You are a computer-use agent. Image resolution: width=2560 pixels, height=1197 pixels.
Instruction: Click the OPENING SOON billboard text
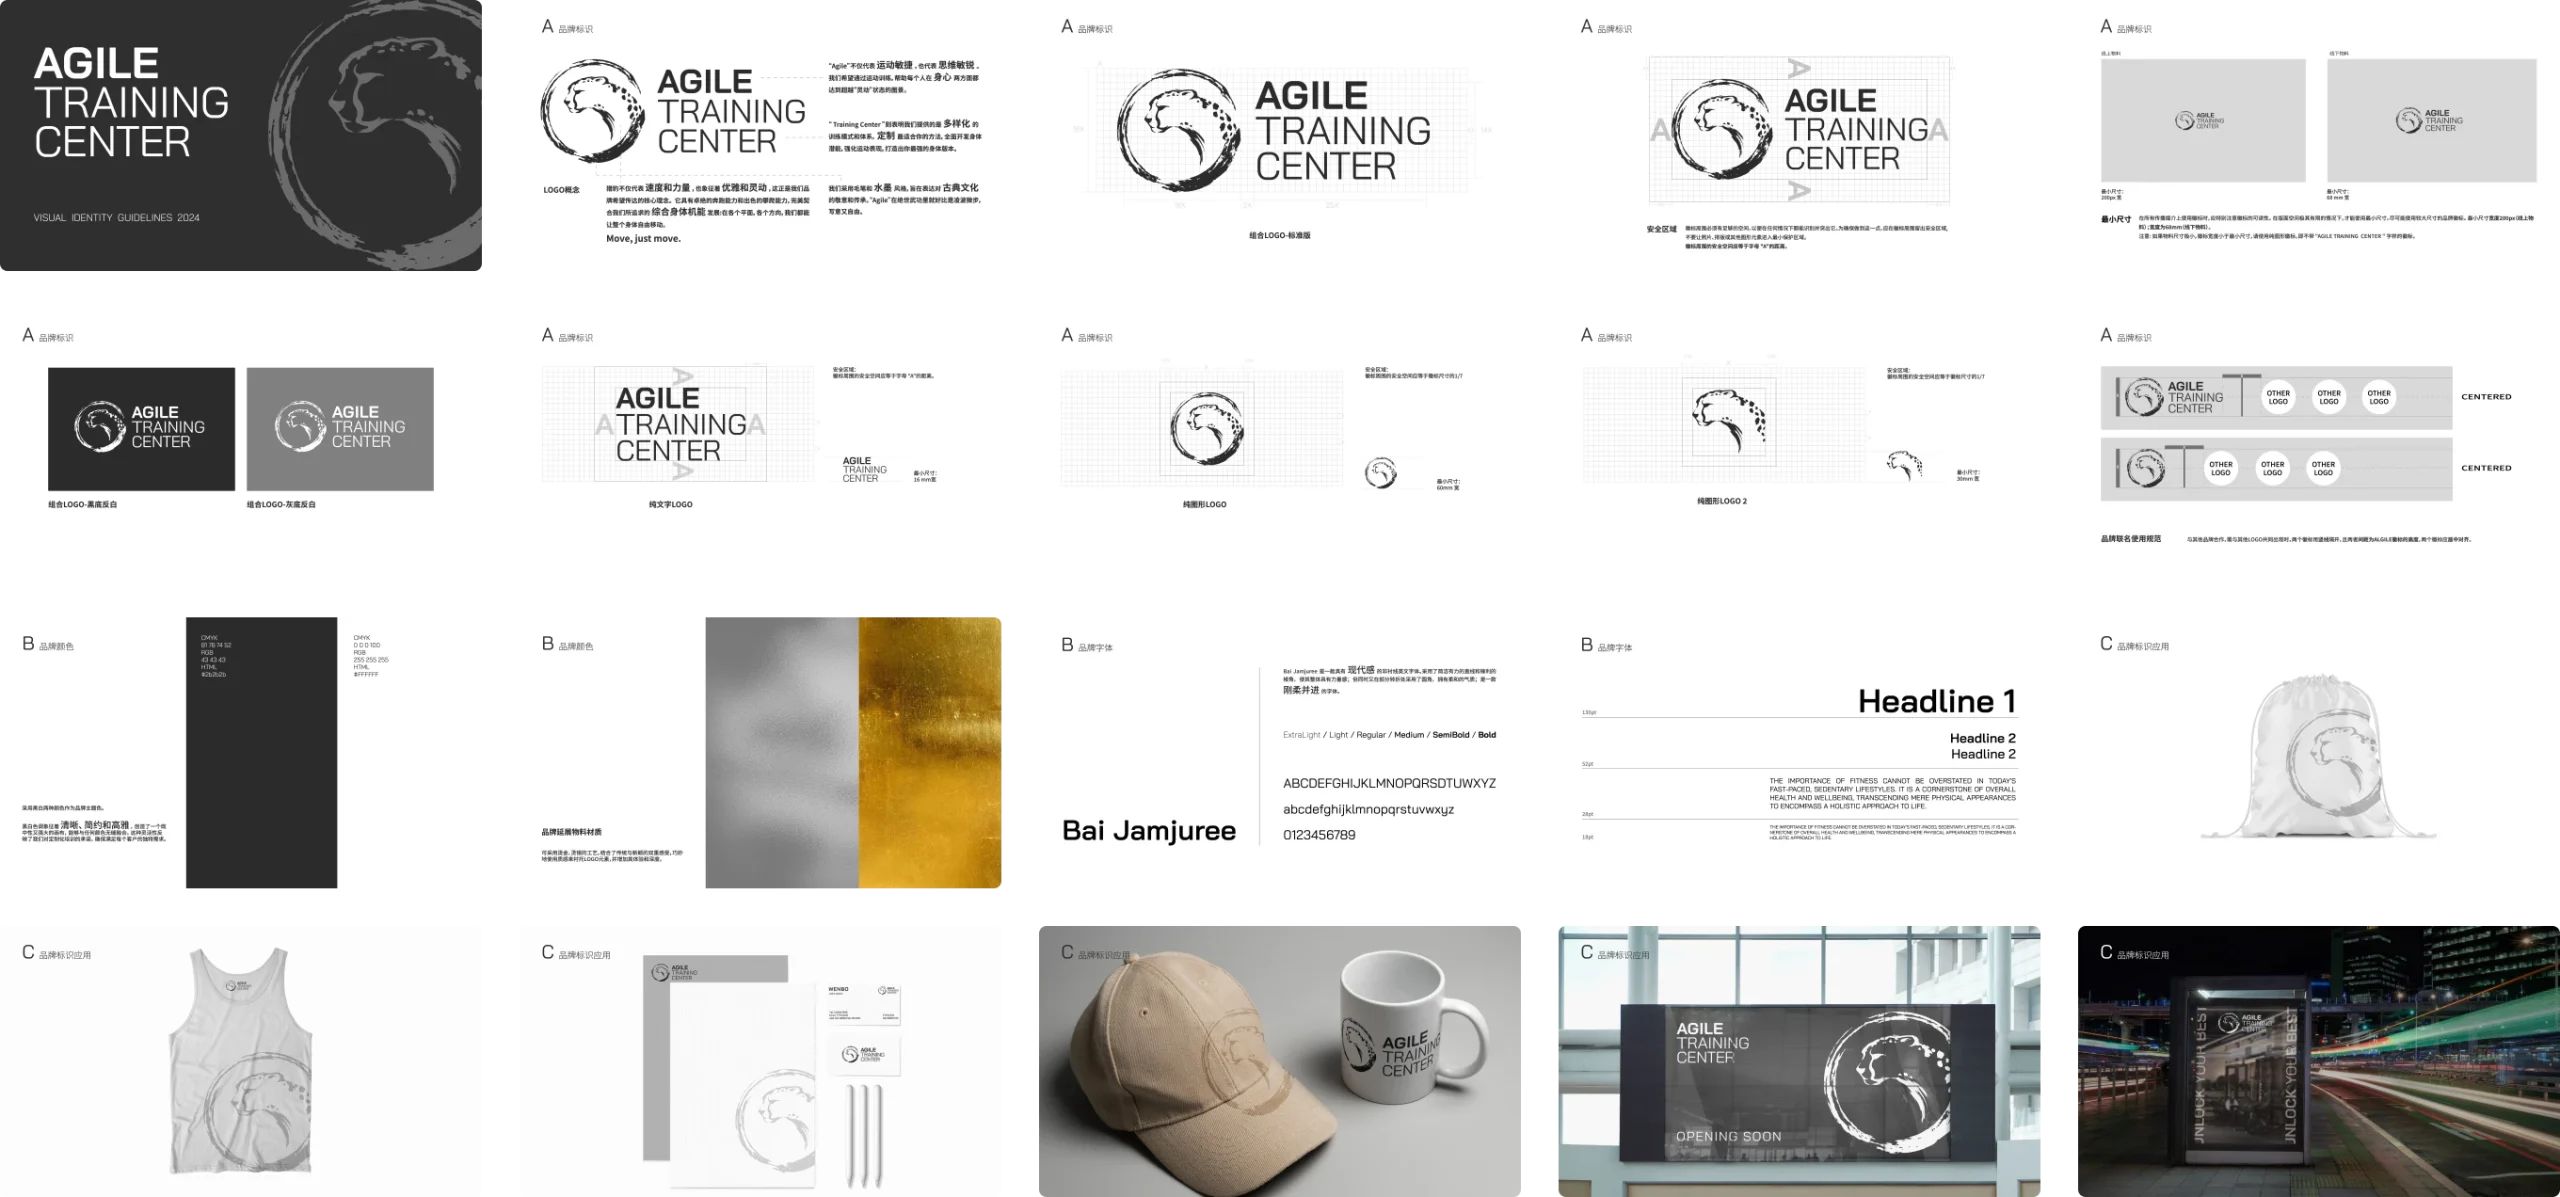click(1727, 1136)
